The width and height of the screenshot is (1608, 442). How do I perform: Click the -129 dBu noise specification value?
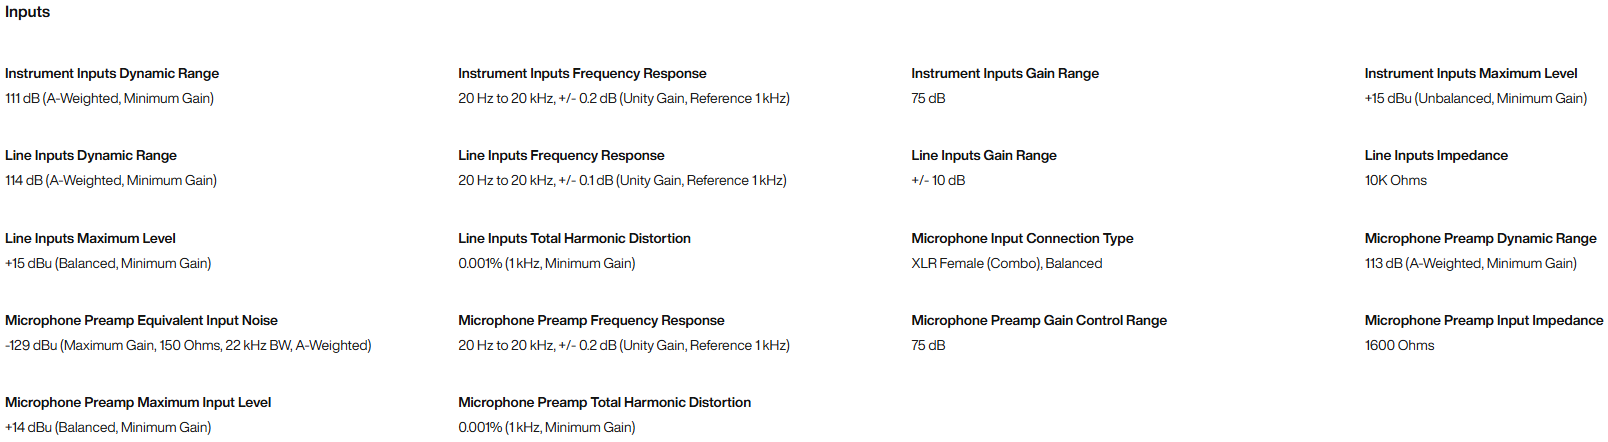(188, 345)
